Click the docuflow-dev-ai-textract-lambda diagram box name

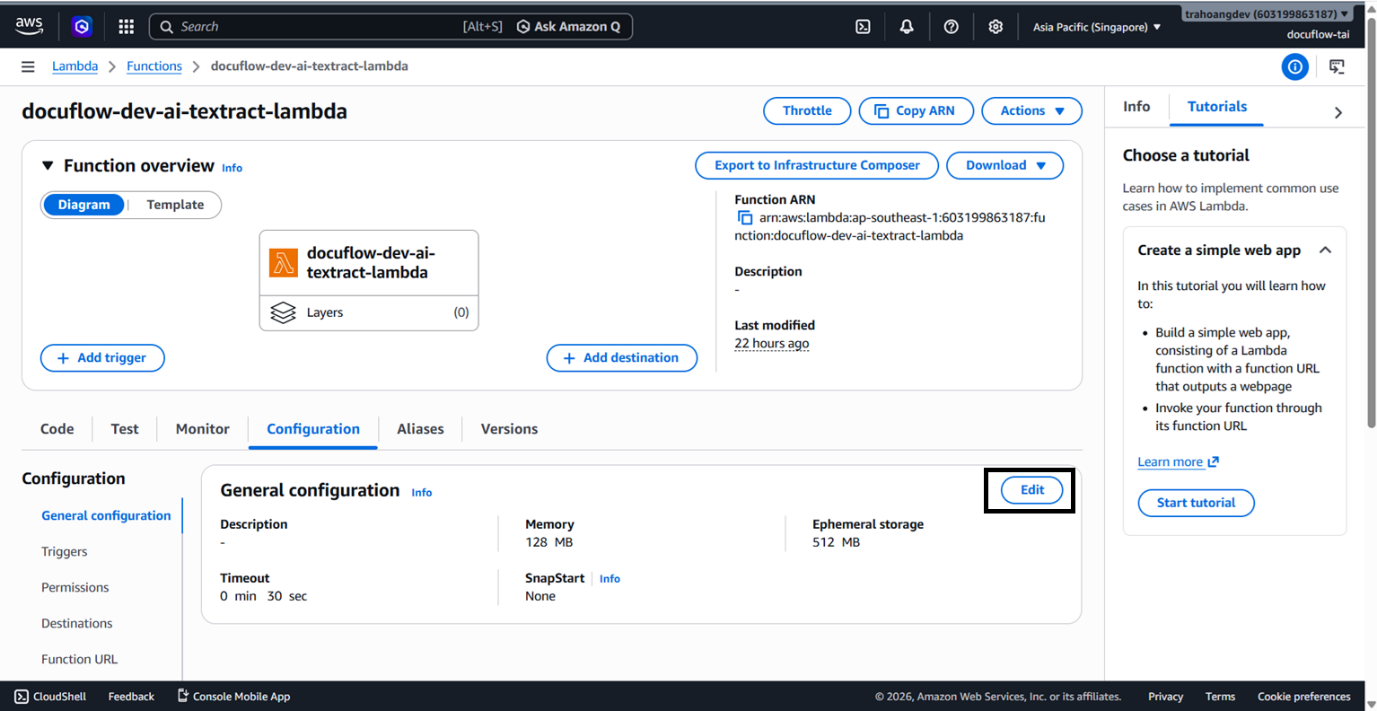pos(371,263)
